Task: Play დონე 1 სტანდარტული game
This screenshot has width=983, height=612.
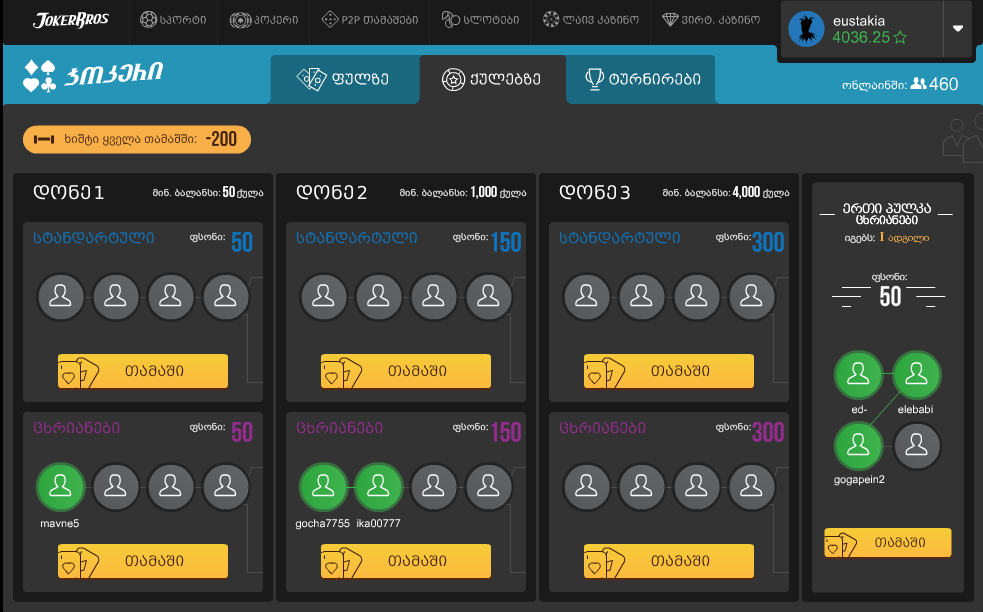Action: point(143,371)
